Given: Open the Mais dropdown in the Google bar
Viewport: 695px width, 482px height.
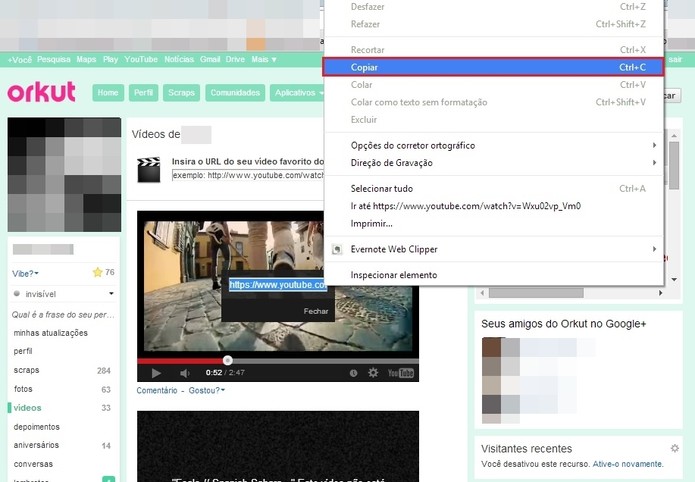Looking at the screenshot, I should tap(264, 59).
